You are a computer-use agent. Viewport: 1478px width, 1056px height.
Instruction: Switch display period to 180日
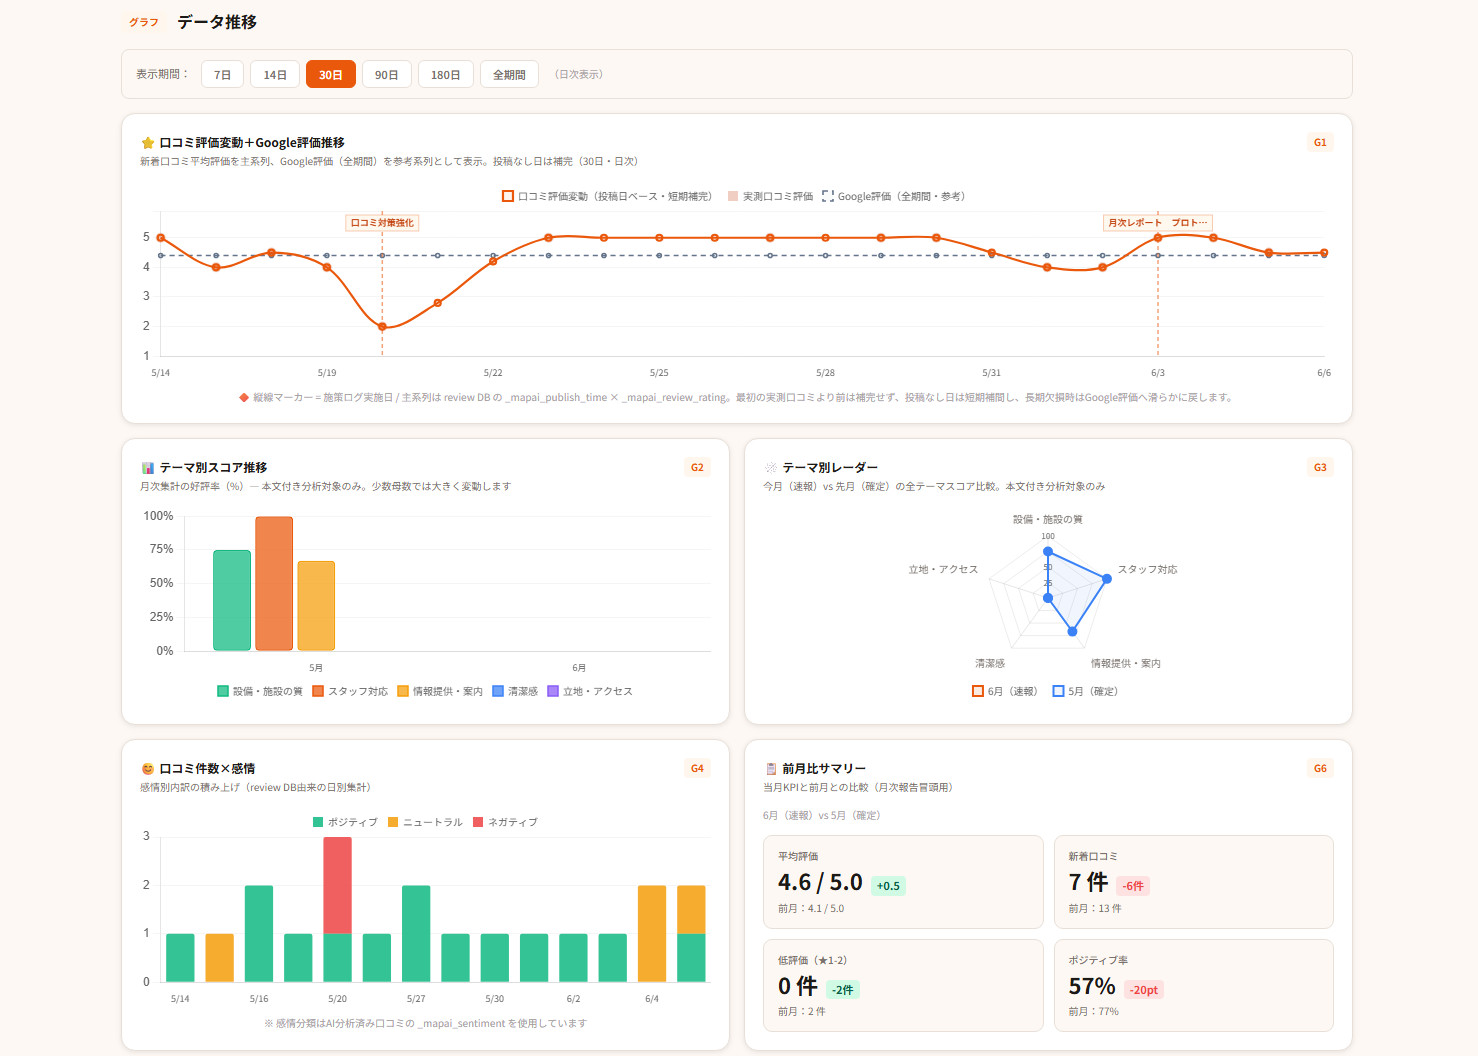point(446,75)
